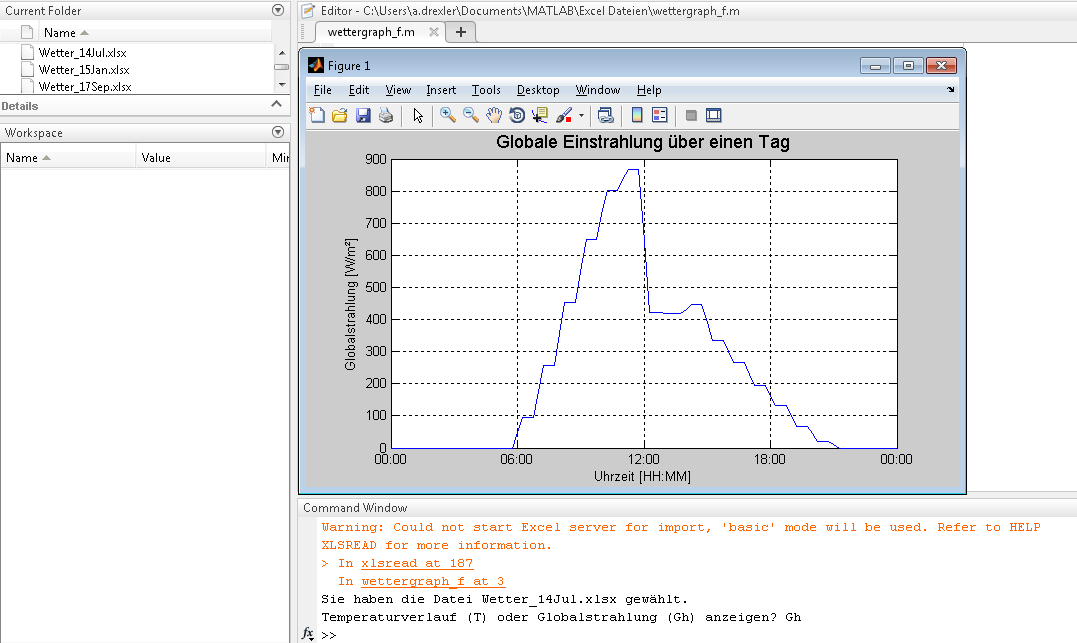Select the Zoom Out tool
1077x643 pixels.
click(470, 116)
